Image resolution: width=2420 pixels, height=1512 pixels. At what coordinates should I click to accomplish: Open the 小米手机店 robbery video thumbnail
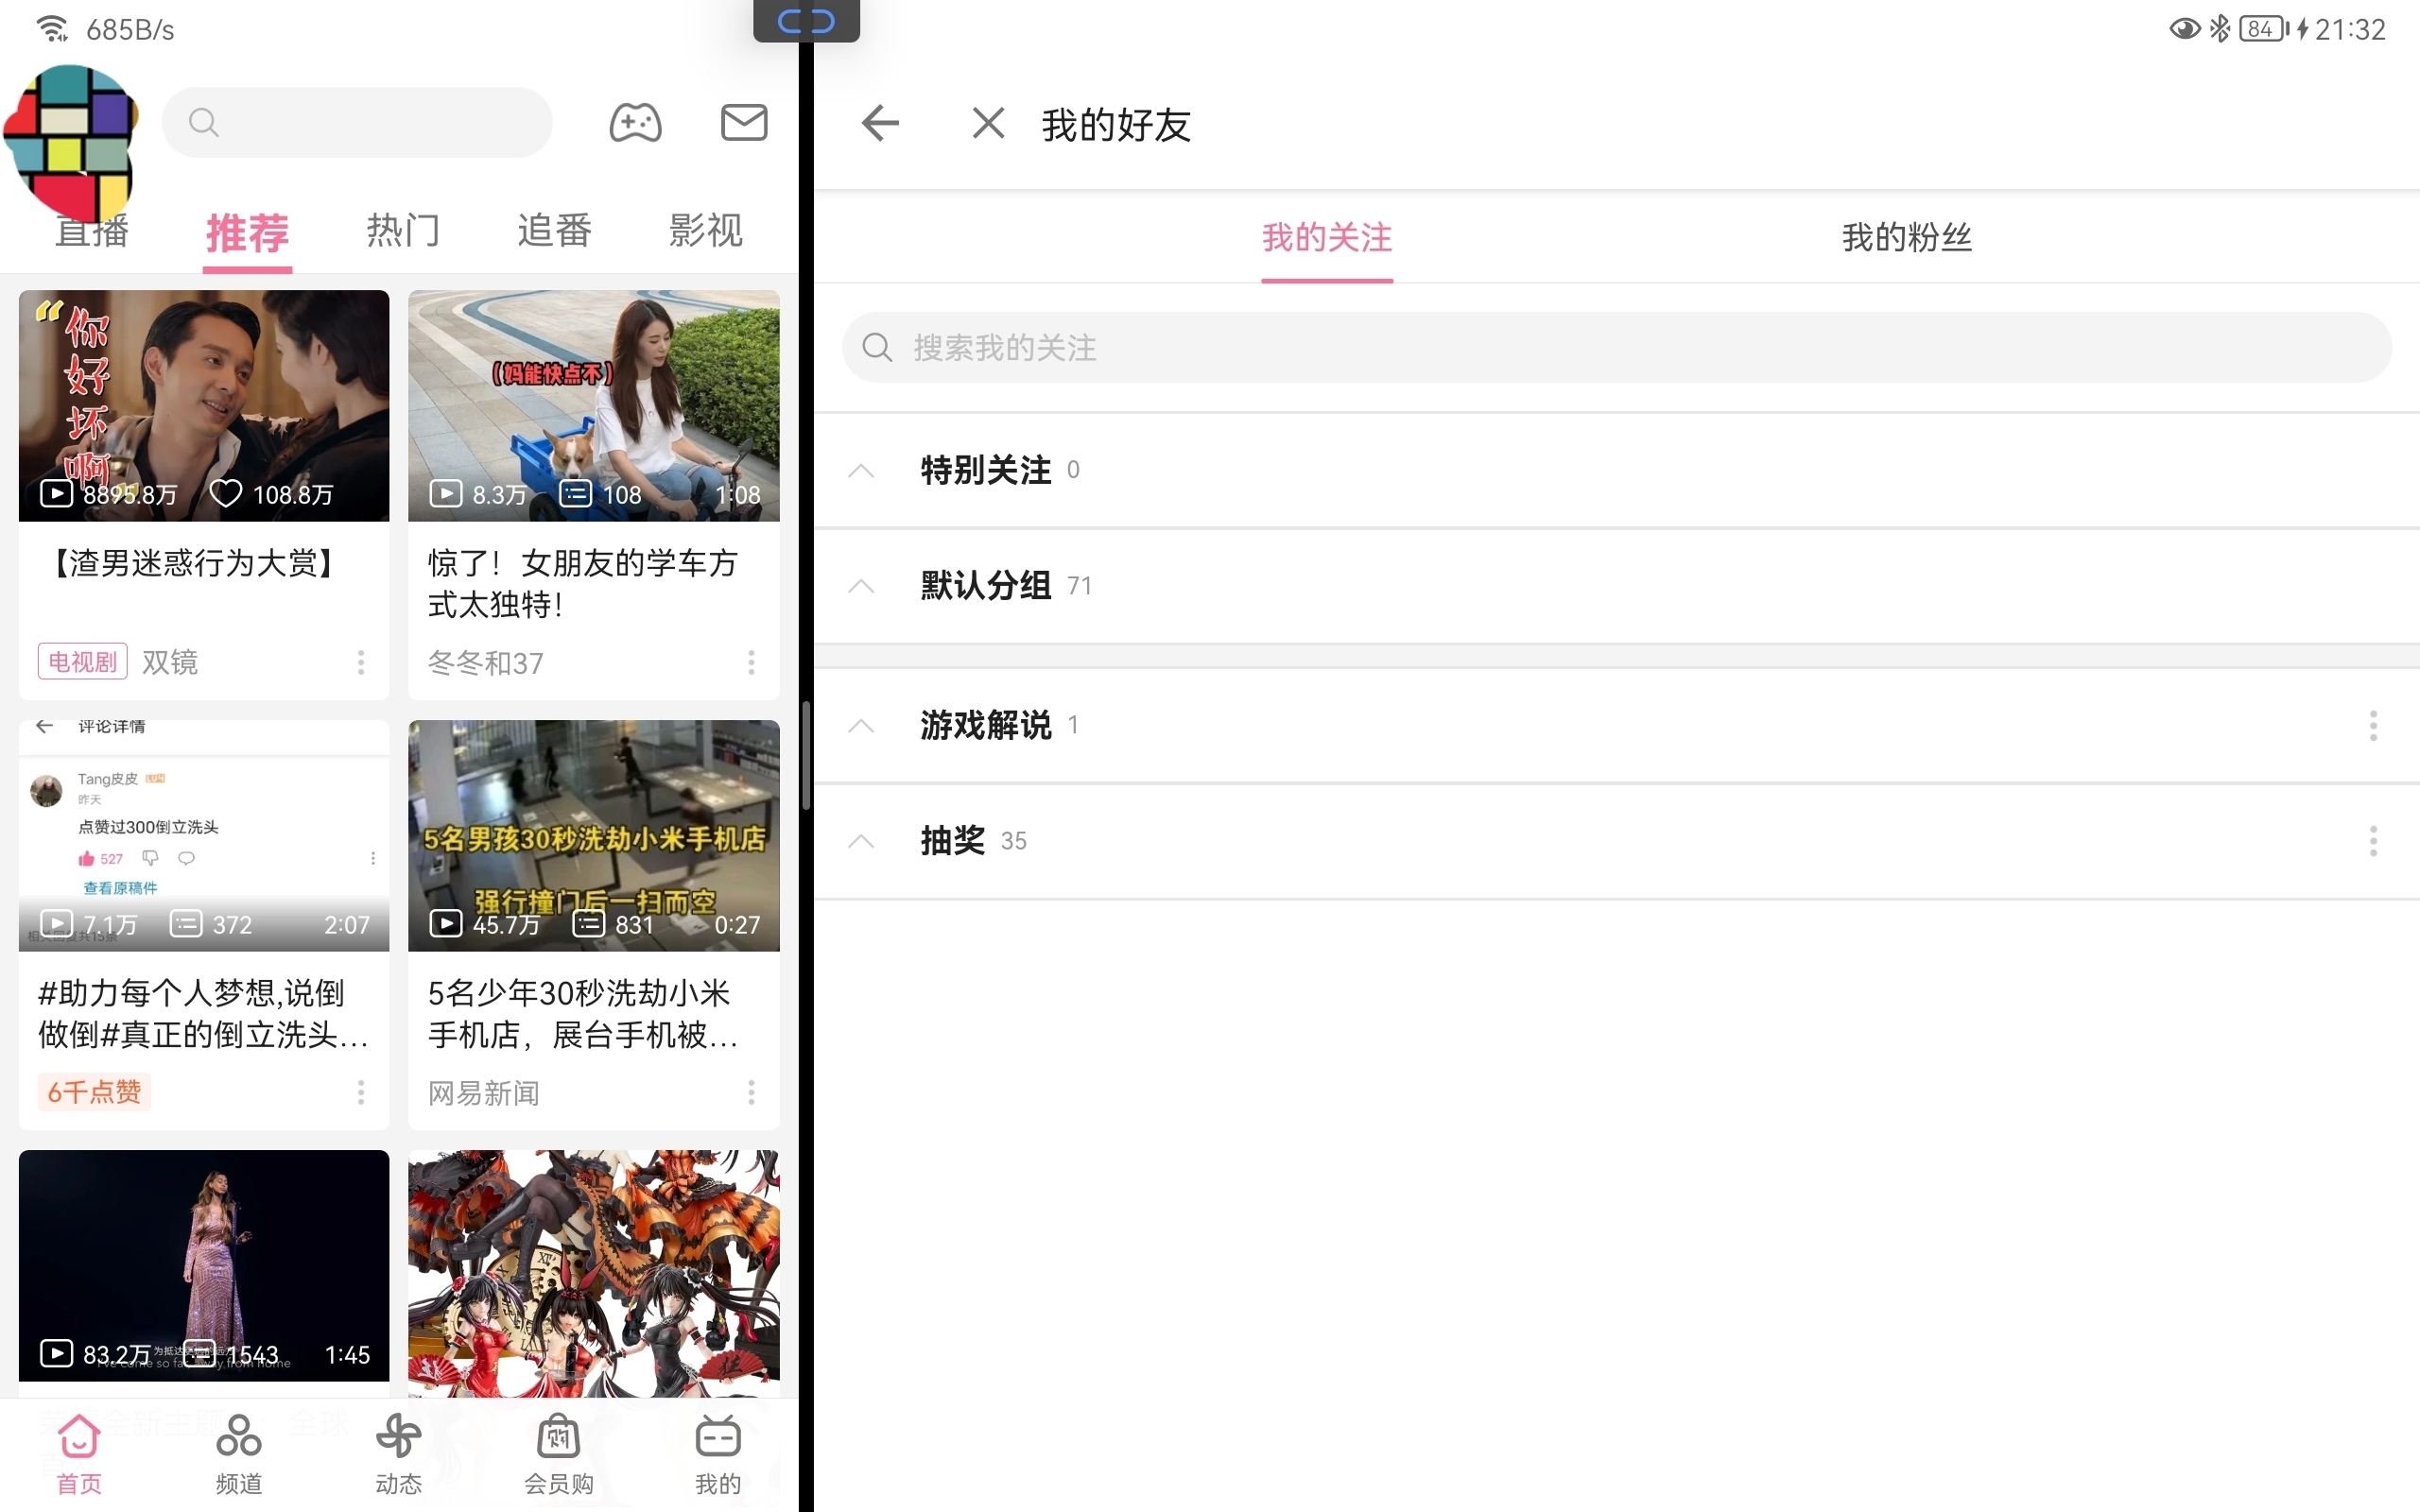point(594,835)
